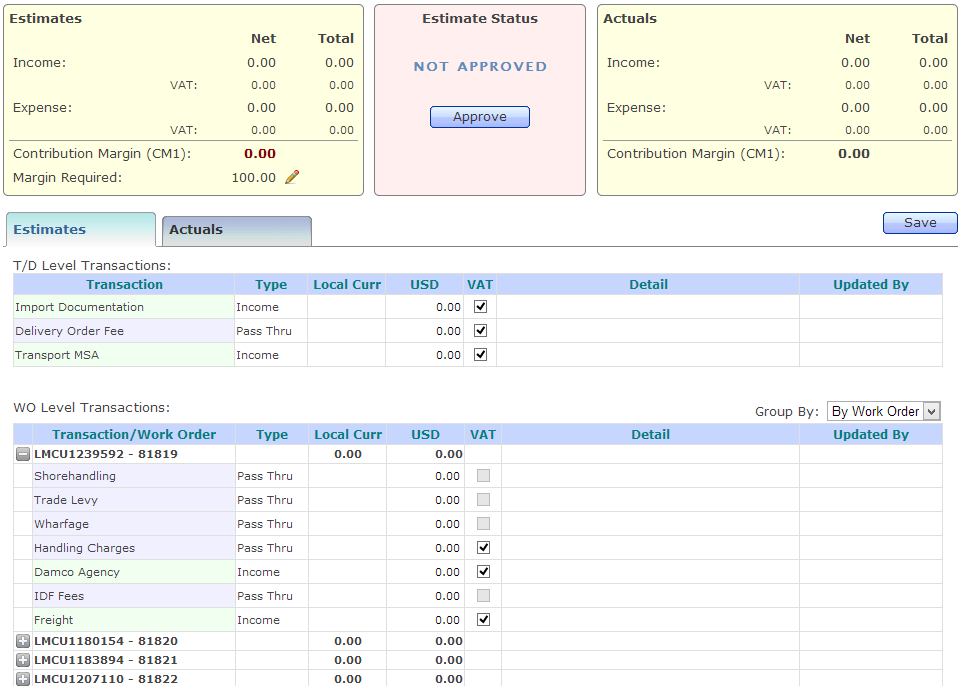Click the Approve button
The image size is (963, 686).
479,116
